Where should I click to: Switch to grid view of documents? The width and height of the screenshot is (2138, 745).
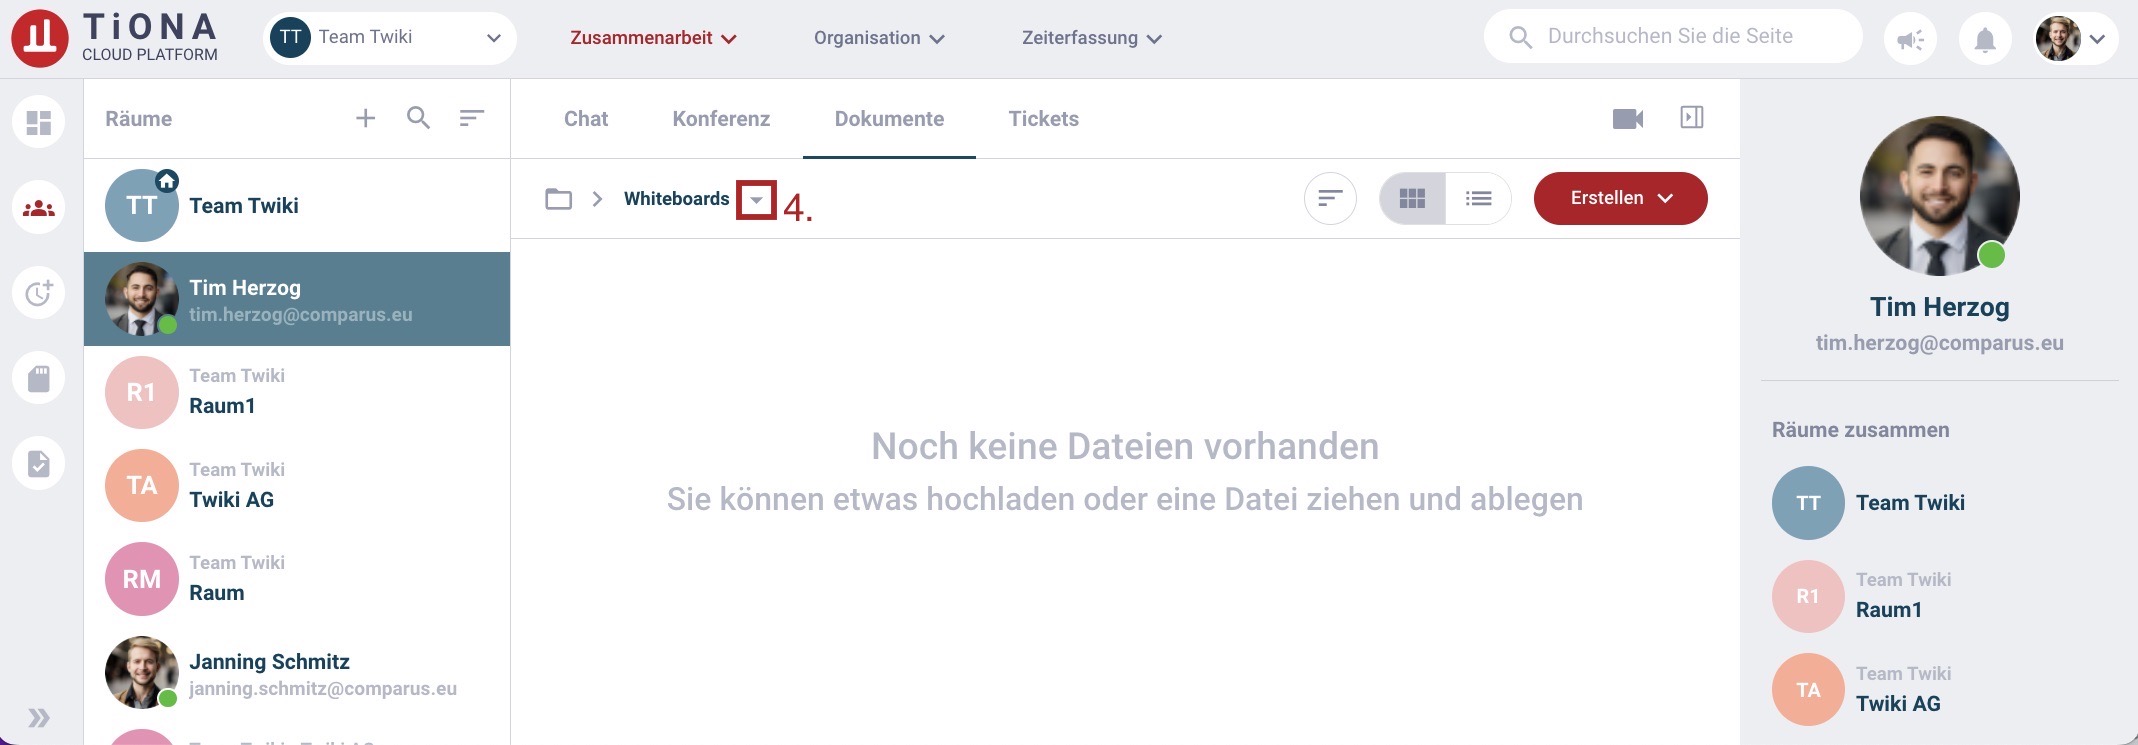1412,198
